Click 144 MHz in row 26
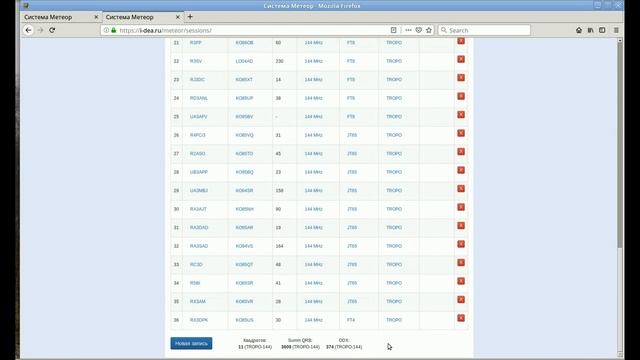The width and height of the screenshot is (640, 360). pos(313,135)
